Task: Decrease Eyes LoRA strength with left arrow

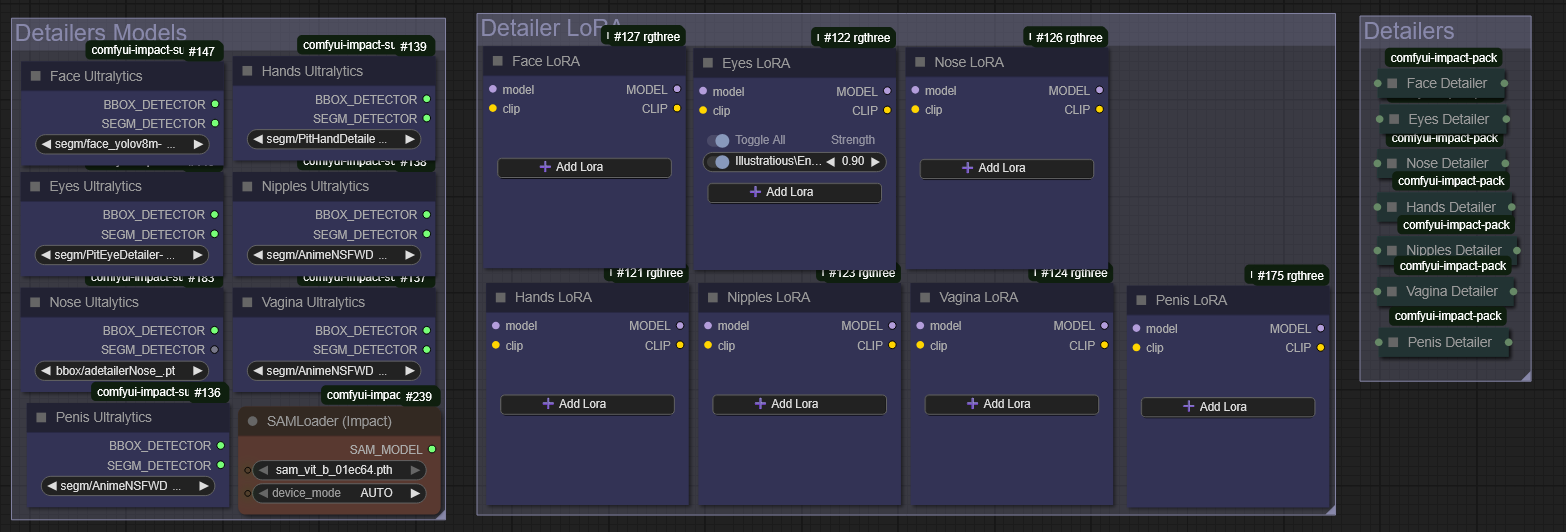Action: point(830,161)
